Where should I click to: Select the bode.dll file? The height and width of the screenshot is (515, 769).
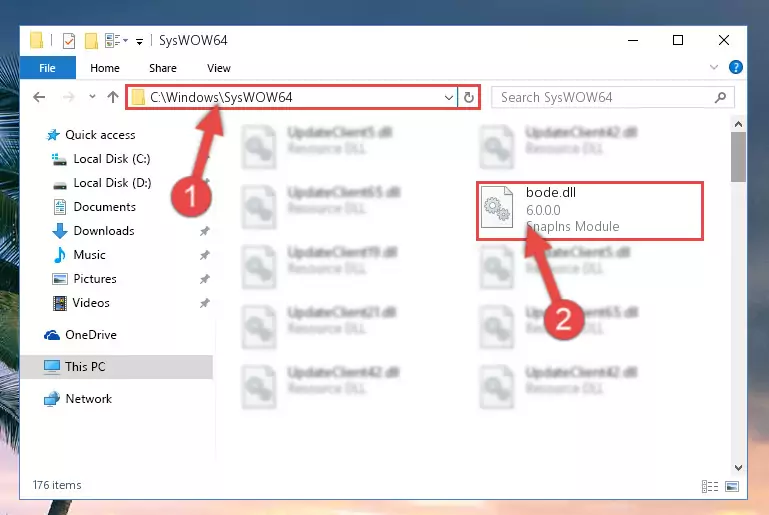point(590,211)
